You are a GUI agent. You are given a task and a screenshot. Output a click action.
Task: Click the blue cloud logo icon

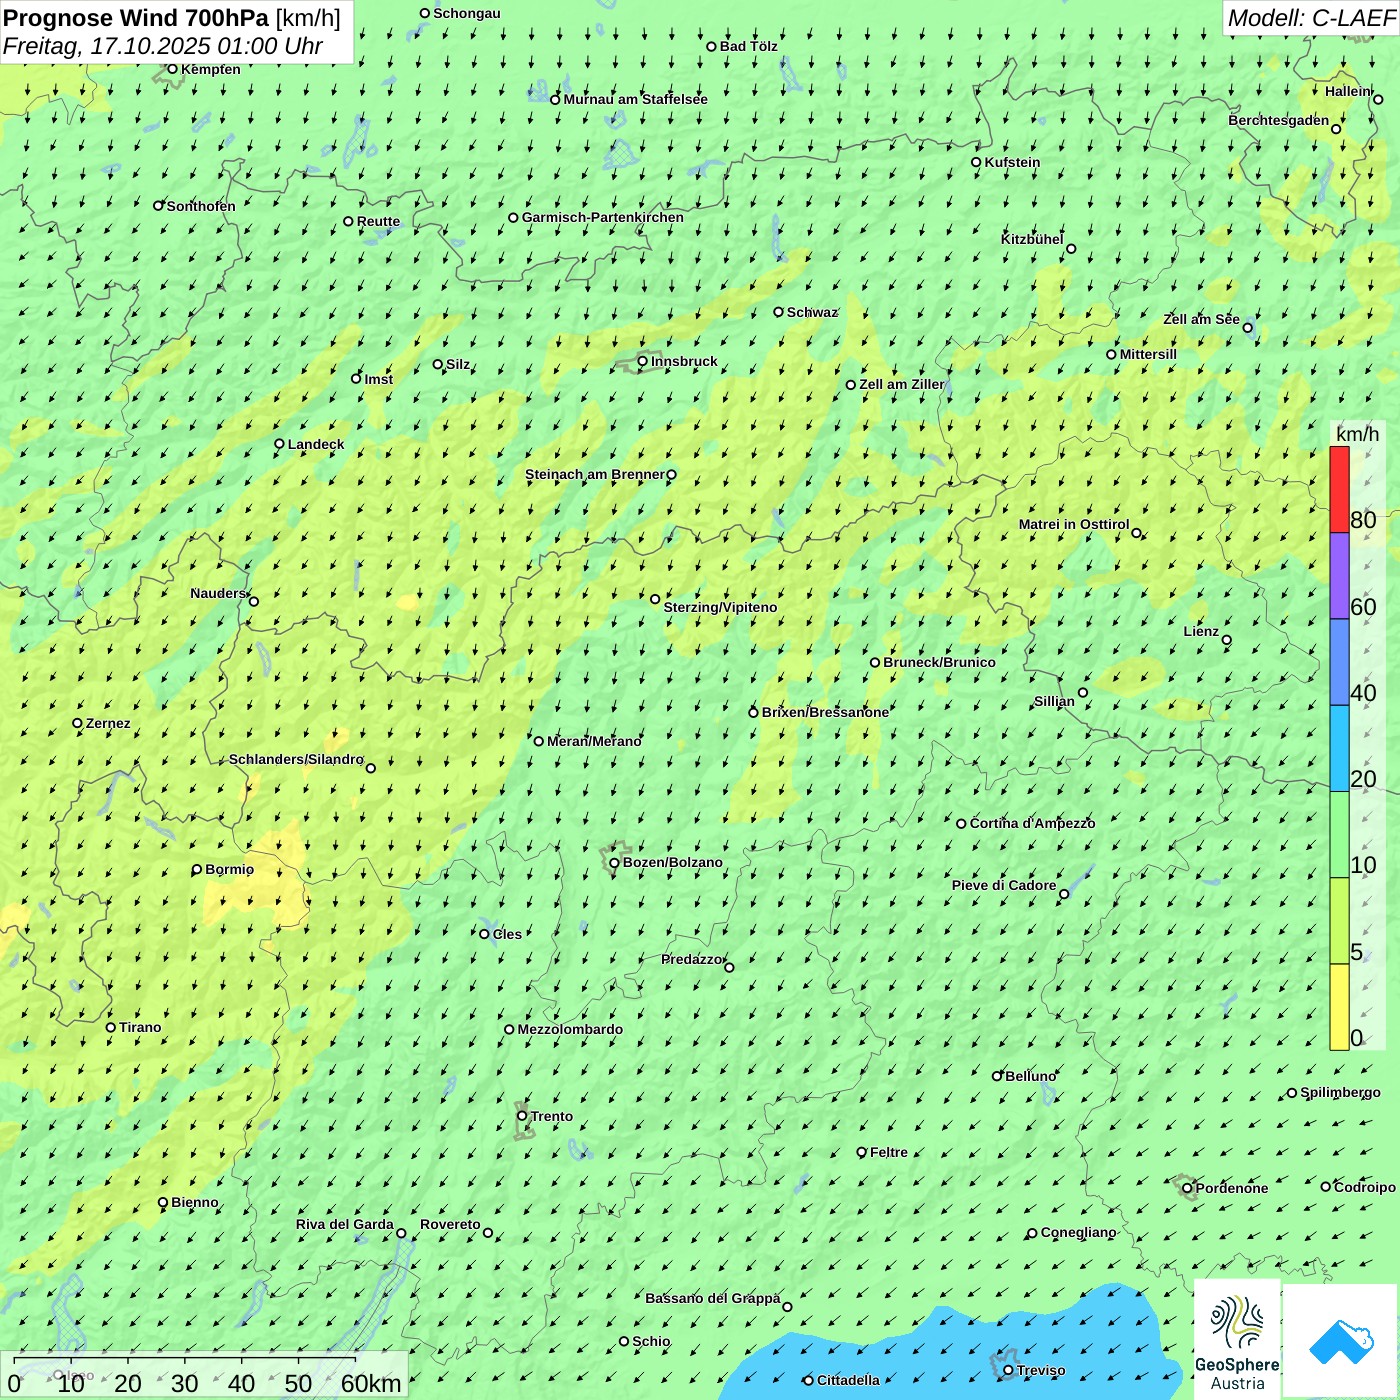point(1341,1341)
